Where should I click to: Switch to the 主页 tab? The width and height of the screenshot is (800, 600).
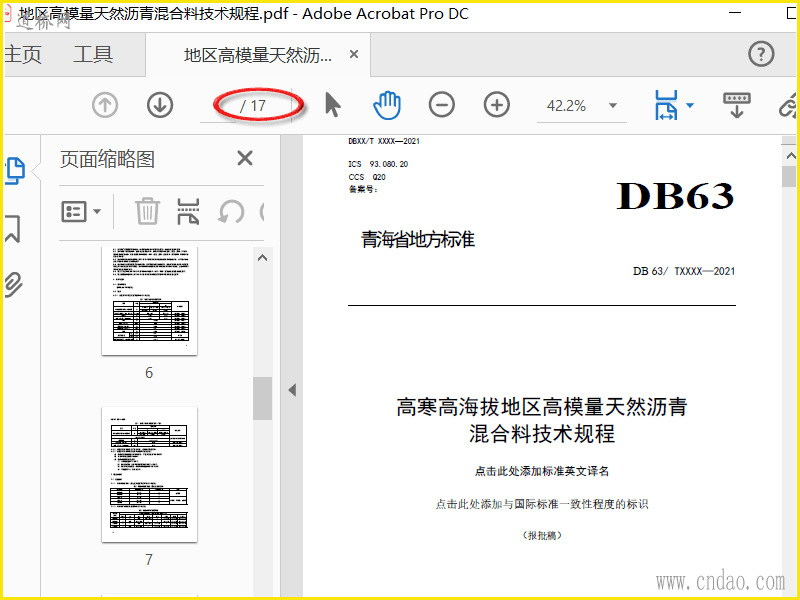point(22,54)
